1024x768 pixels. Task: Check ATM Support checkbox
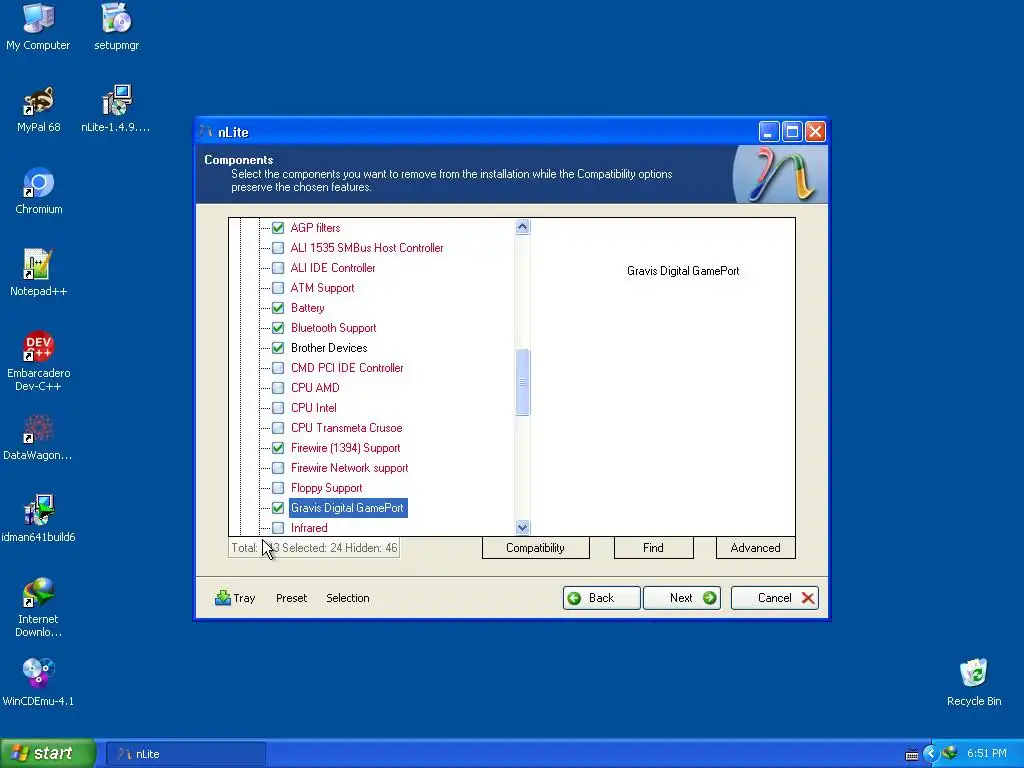[x=278, y=288]
